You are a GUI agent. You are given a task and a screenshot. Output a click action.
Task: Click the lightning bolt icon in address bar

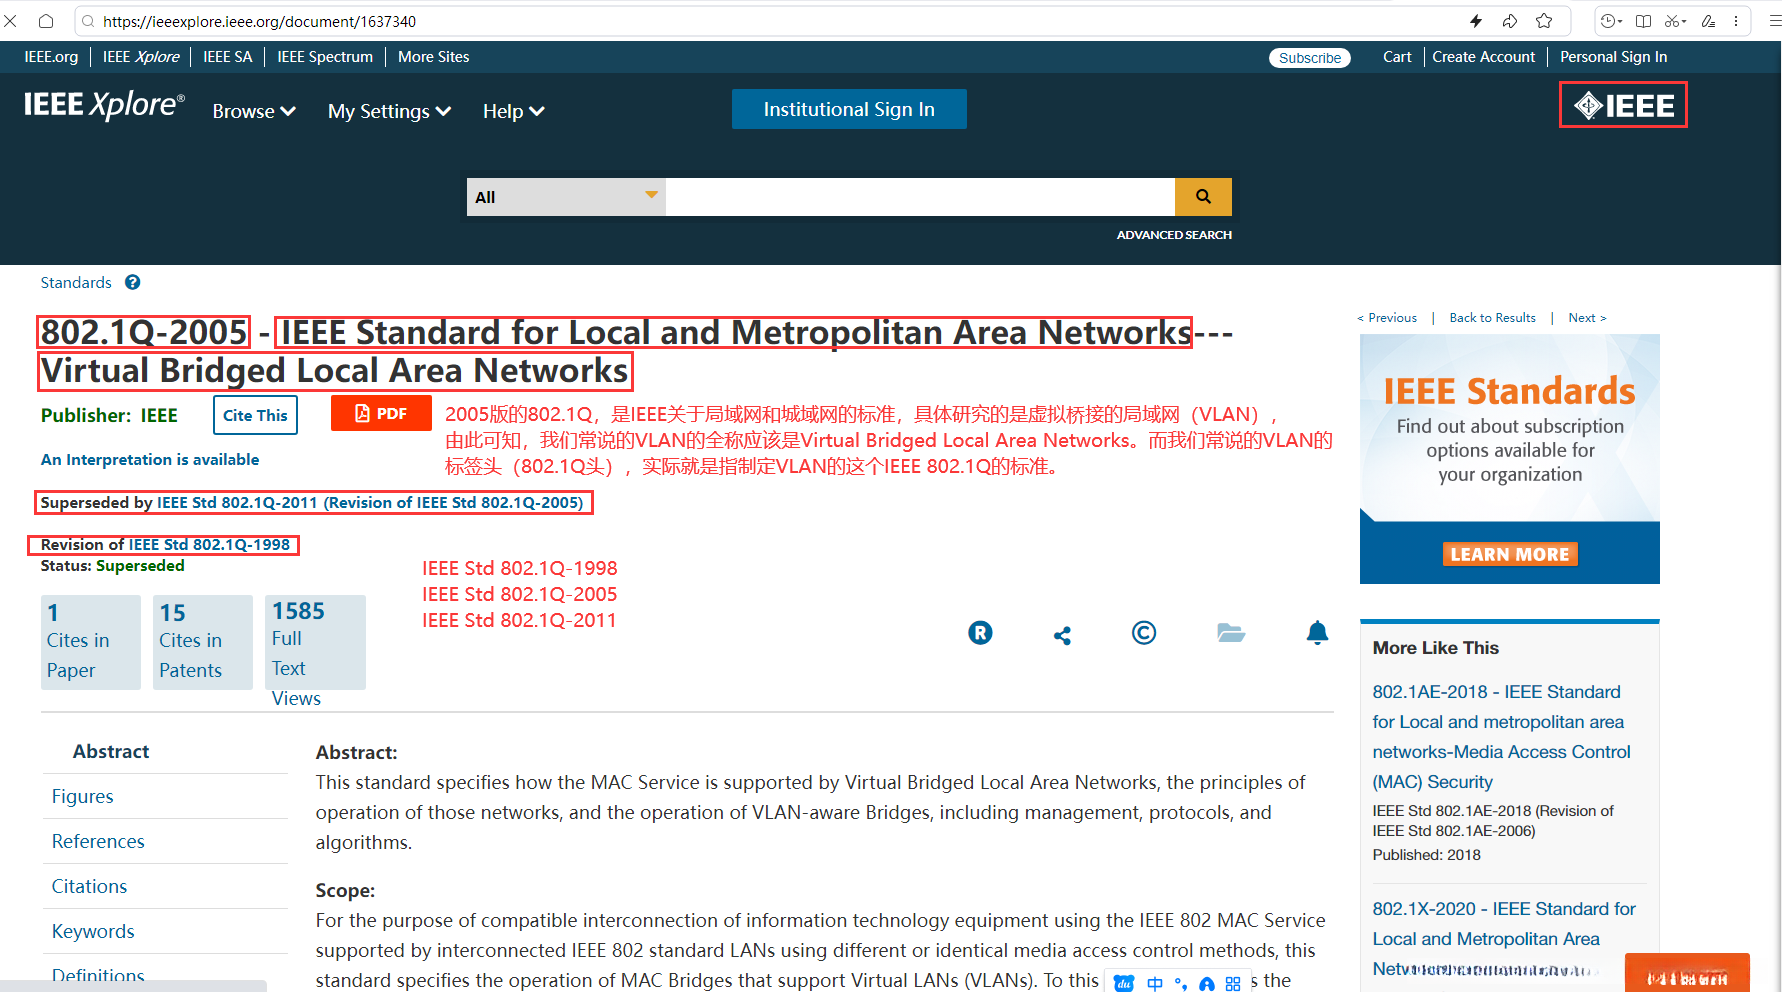point(1476,21)
